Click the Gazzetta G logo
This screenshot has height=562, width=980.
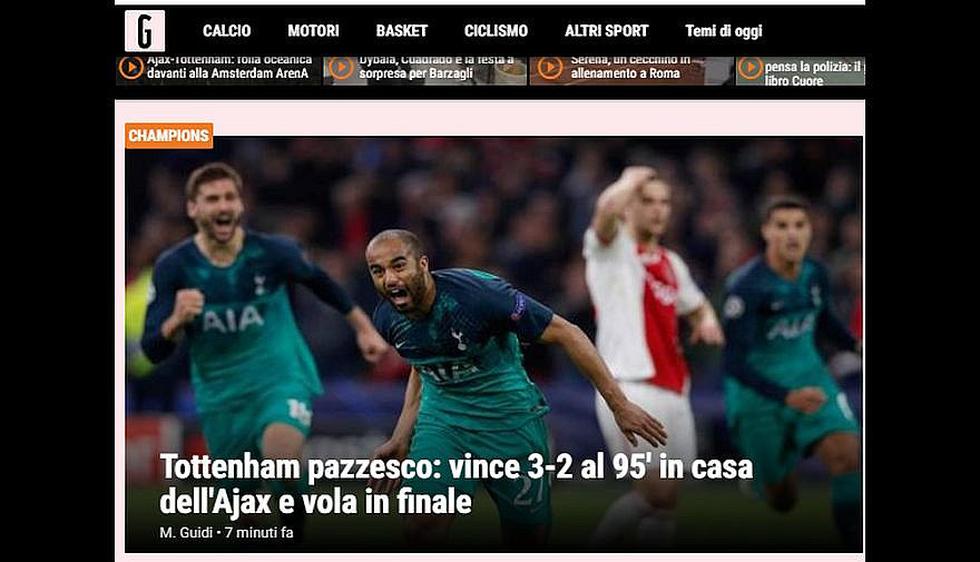tap(145, 31)
